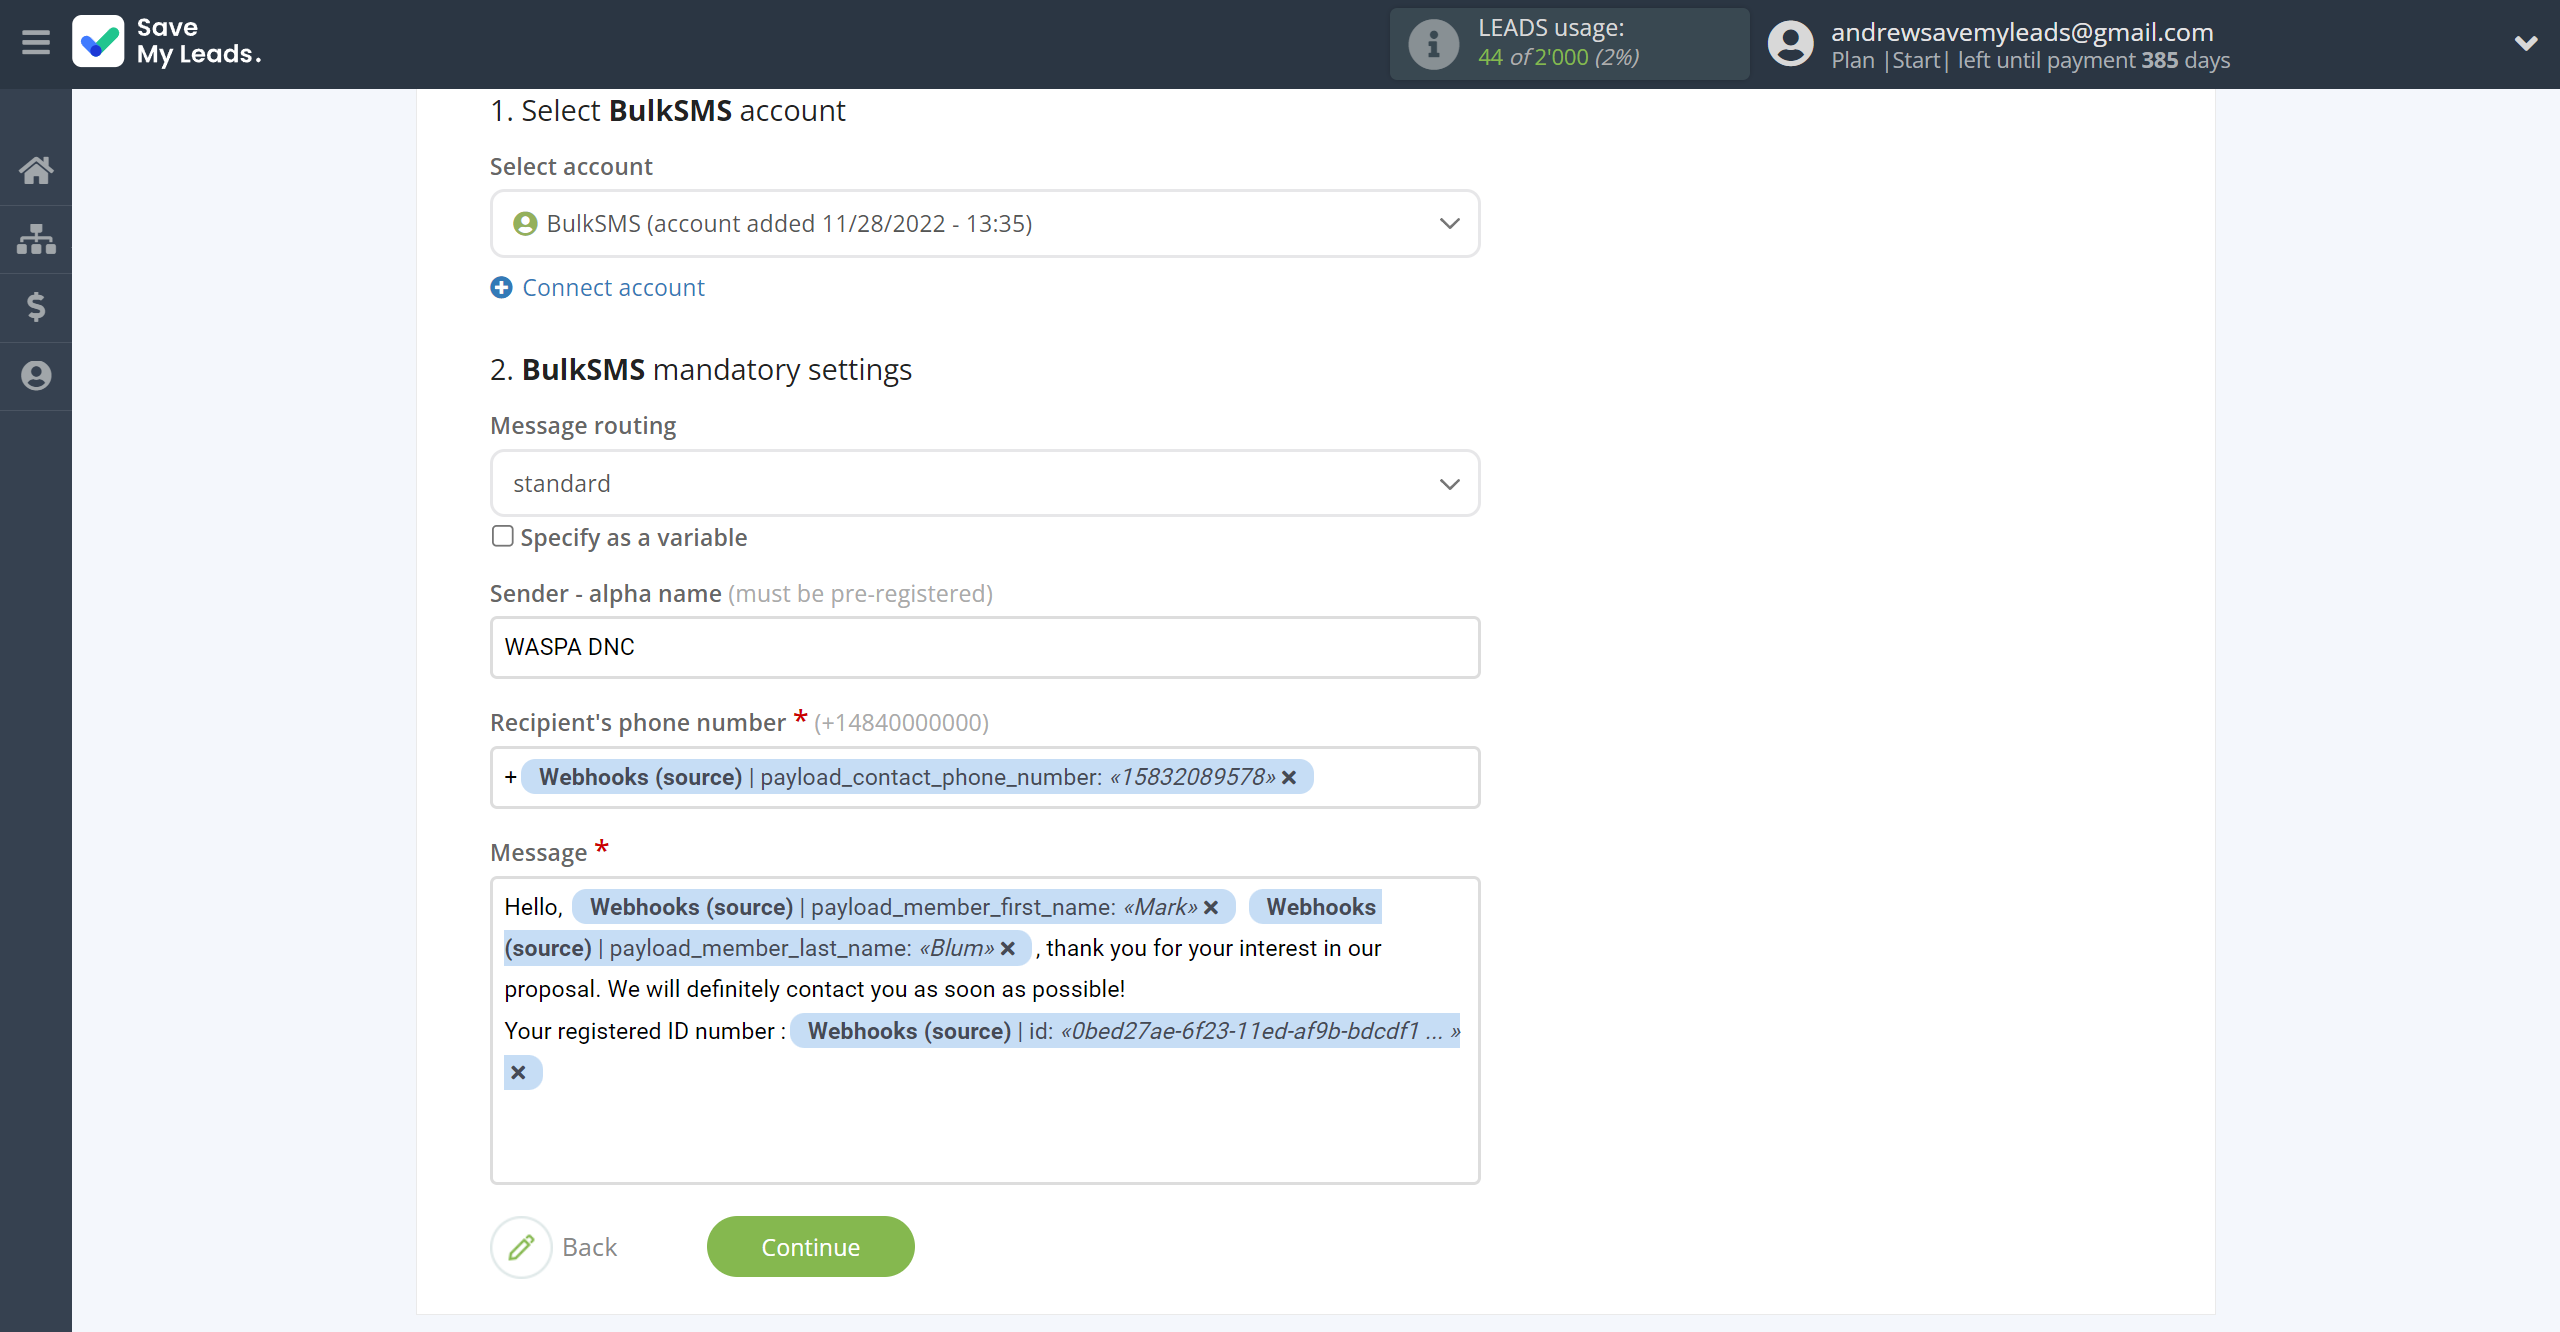Toggle the Specify as a variable checkbox
This screenshot has height=1332, width=2560.
(502, 537)
